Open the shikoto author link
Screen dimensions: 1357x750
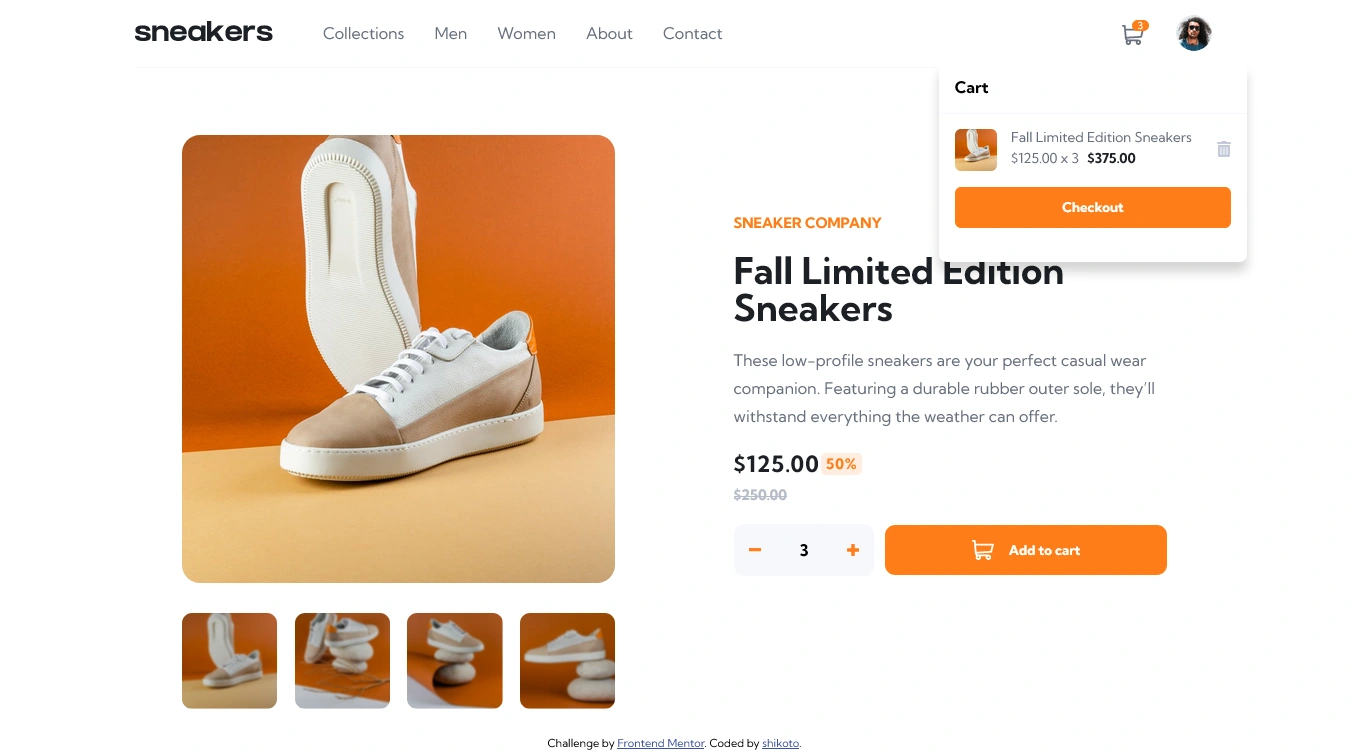780,743
